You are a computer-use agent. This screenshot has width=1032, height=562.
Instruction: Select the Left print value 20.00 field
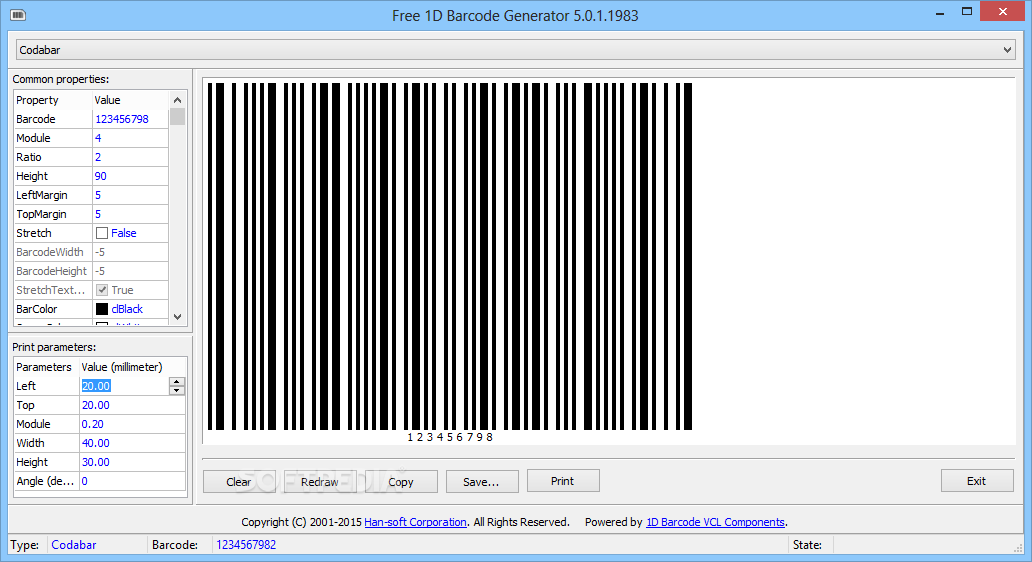[x=124, y=386]
